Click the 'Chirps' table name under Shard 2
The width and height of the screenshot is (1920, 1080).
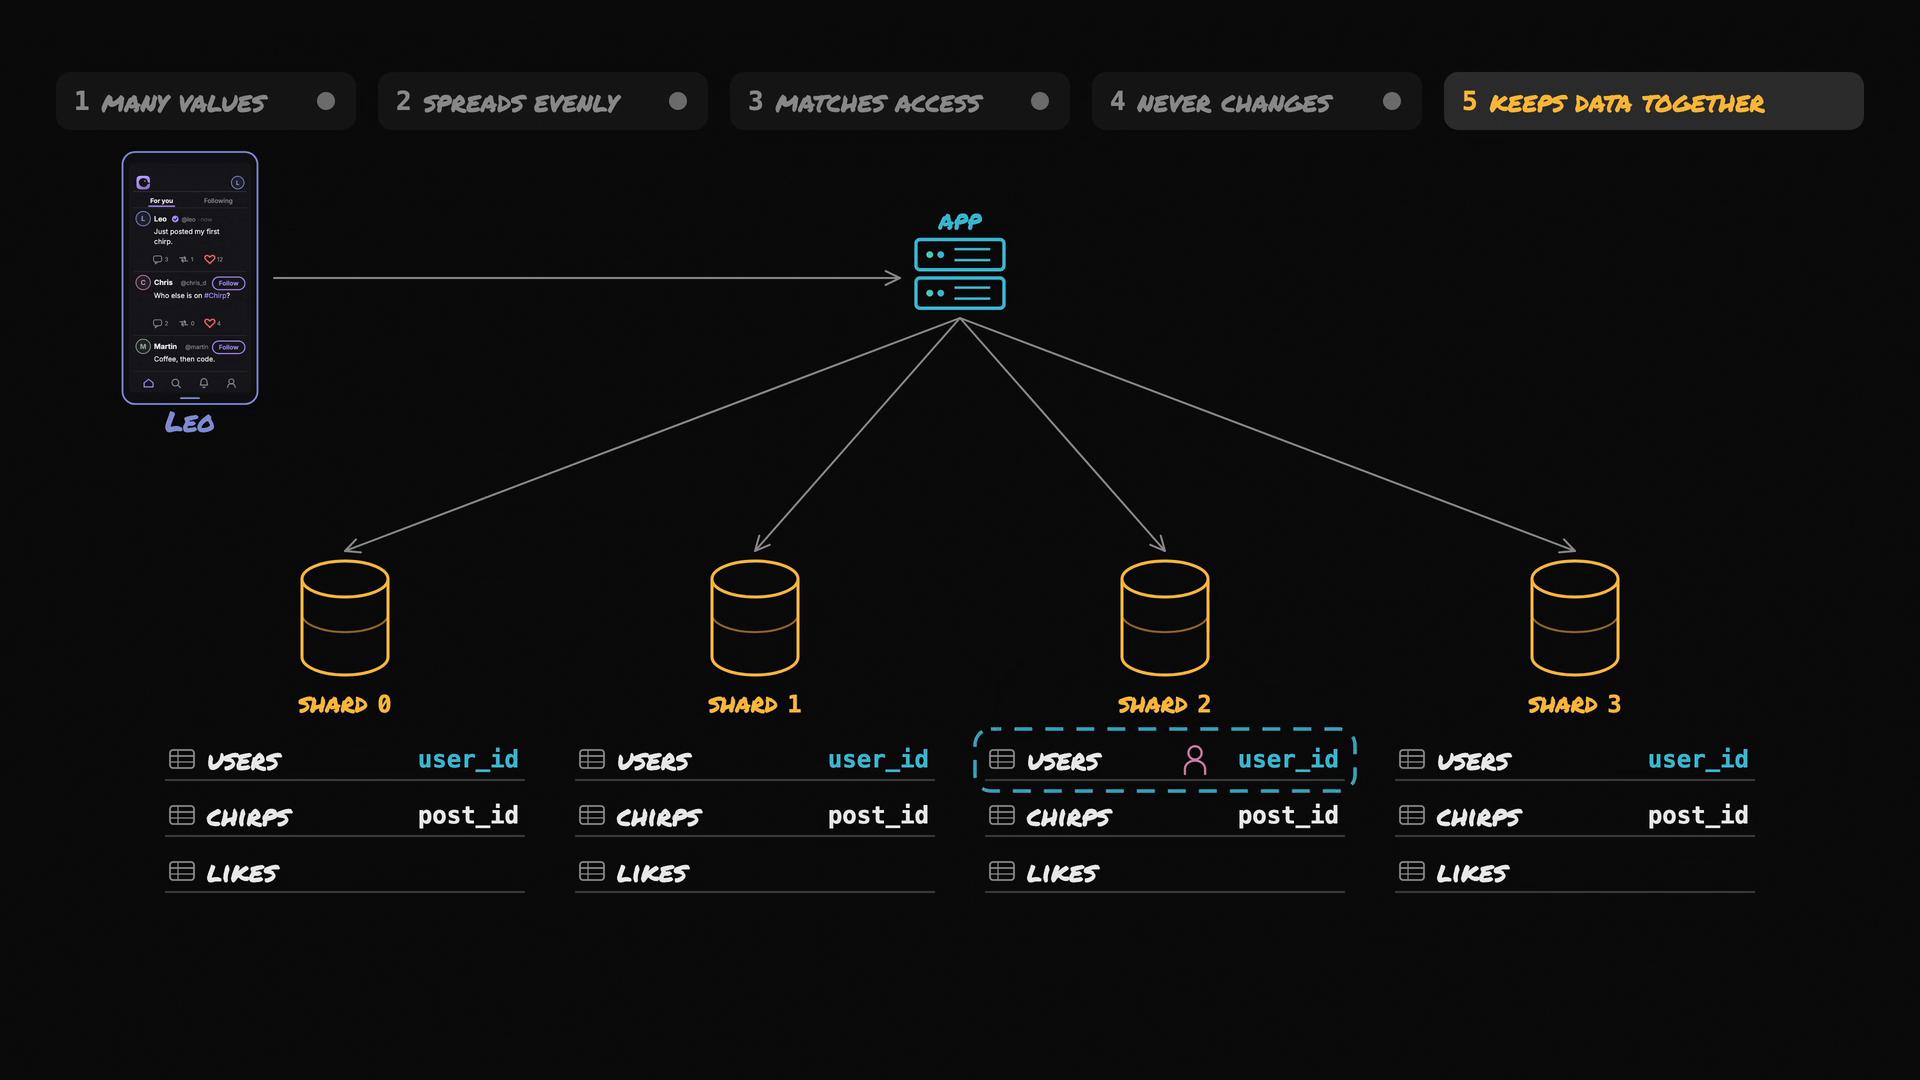click(1068, 817)
